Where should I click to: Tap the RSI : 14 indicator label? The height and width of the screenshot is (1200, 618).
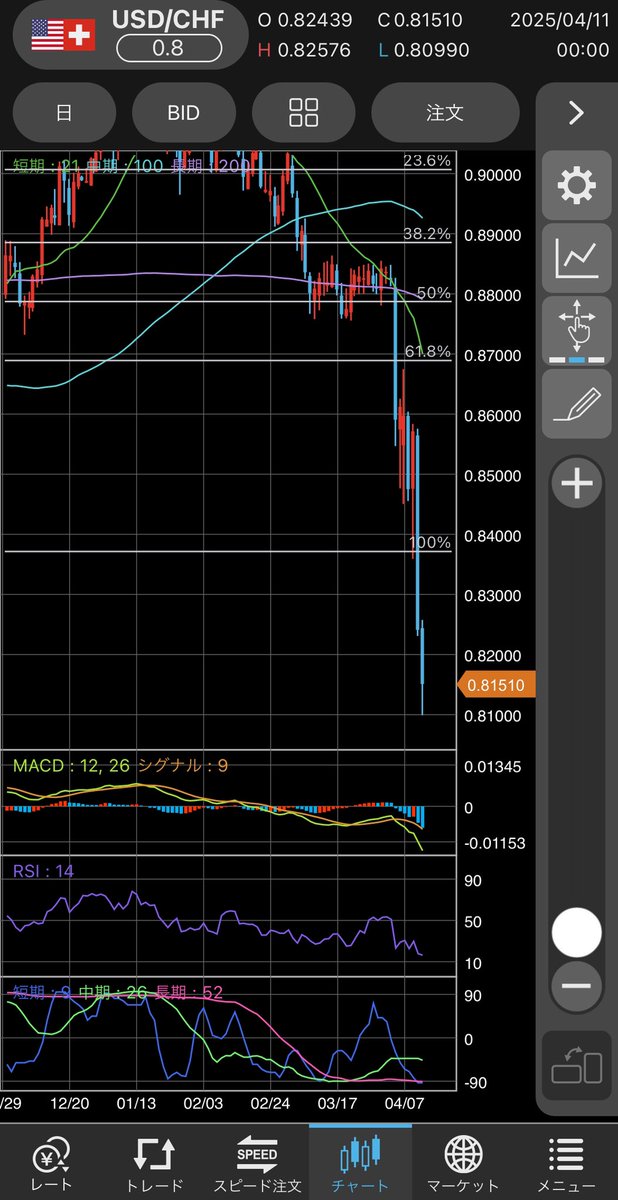pyautogui.click(x=43, y=871)
